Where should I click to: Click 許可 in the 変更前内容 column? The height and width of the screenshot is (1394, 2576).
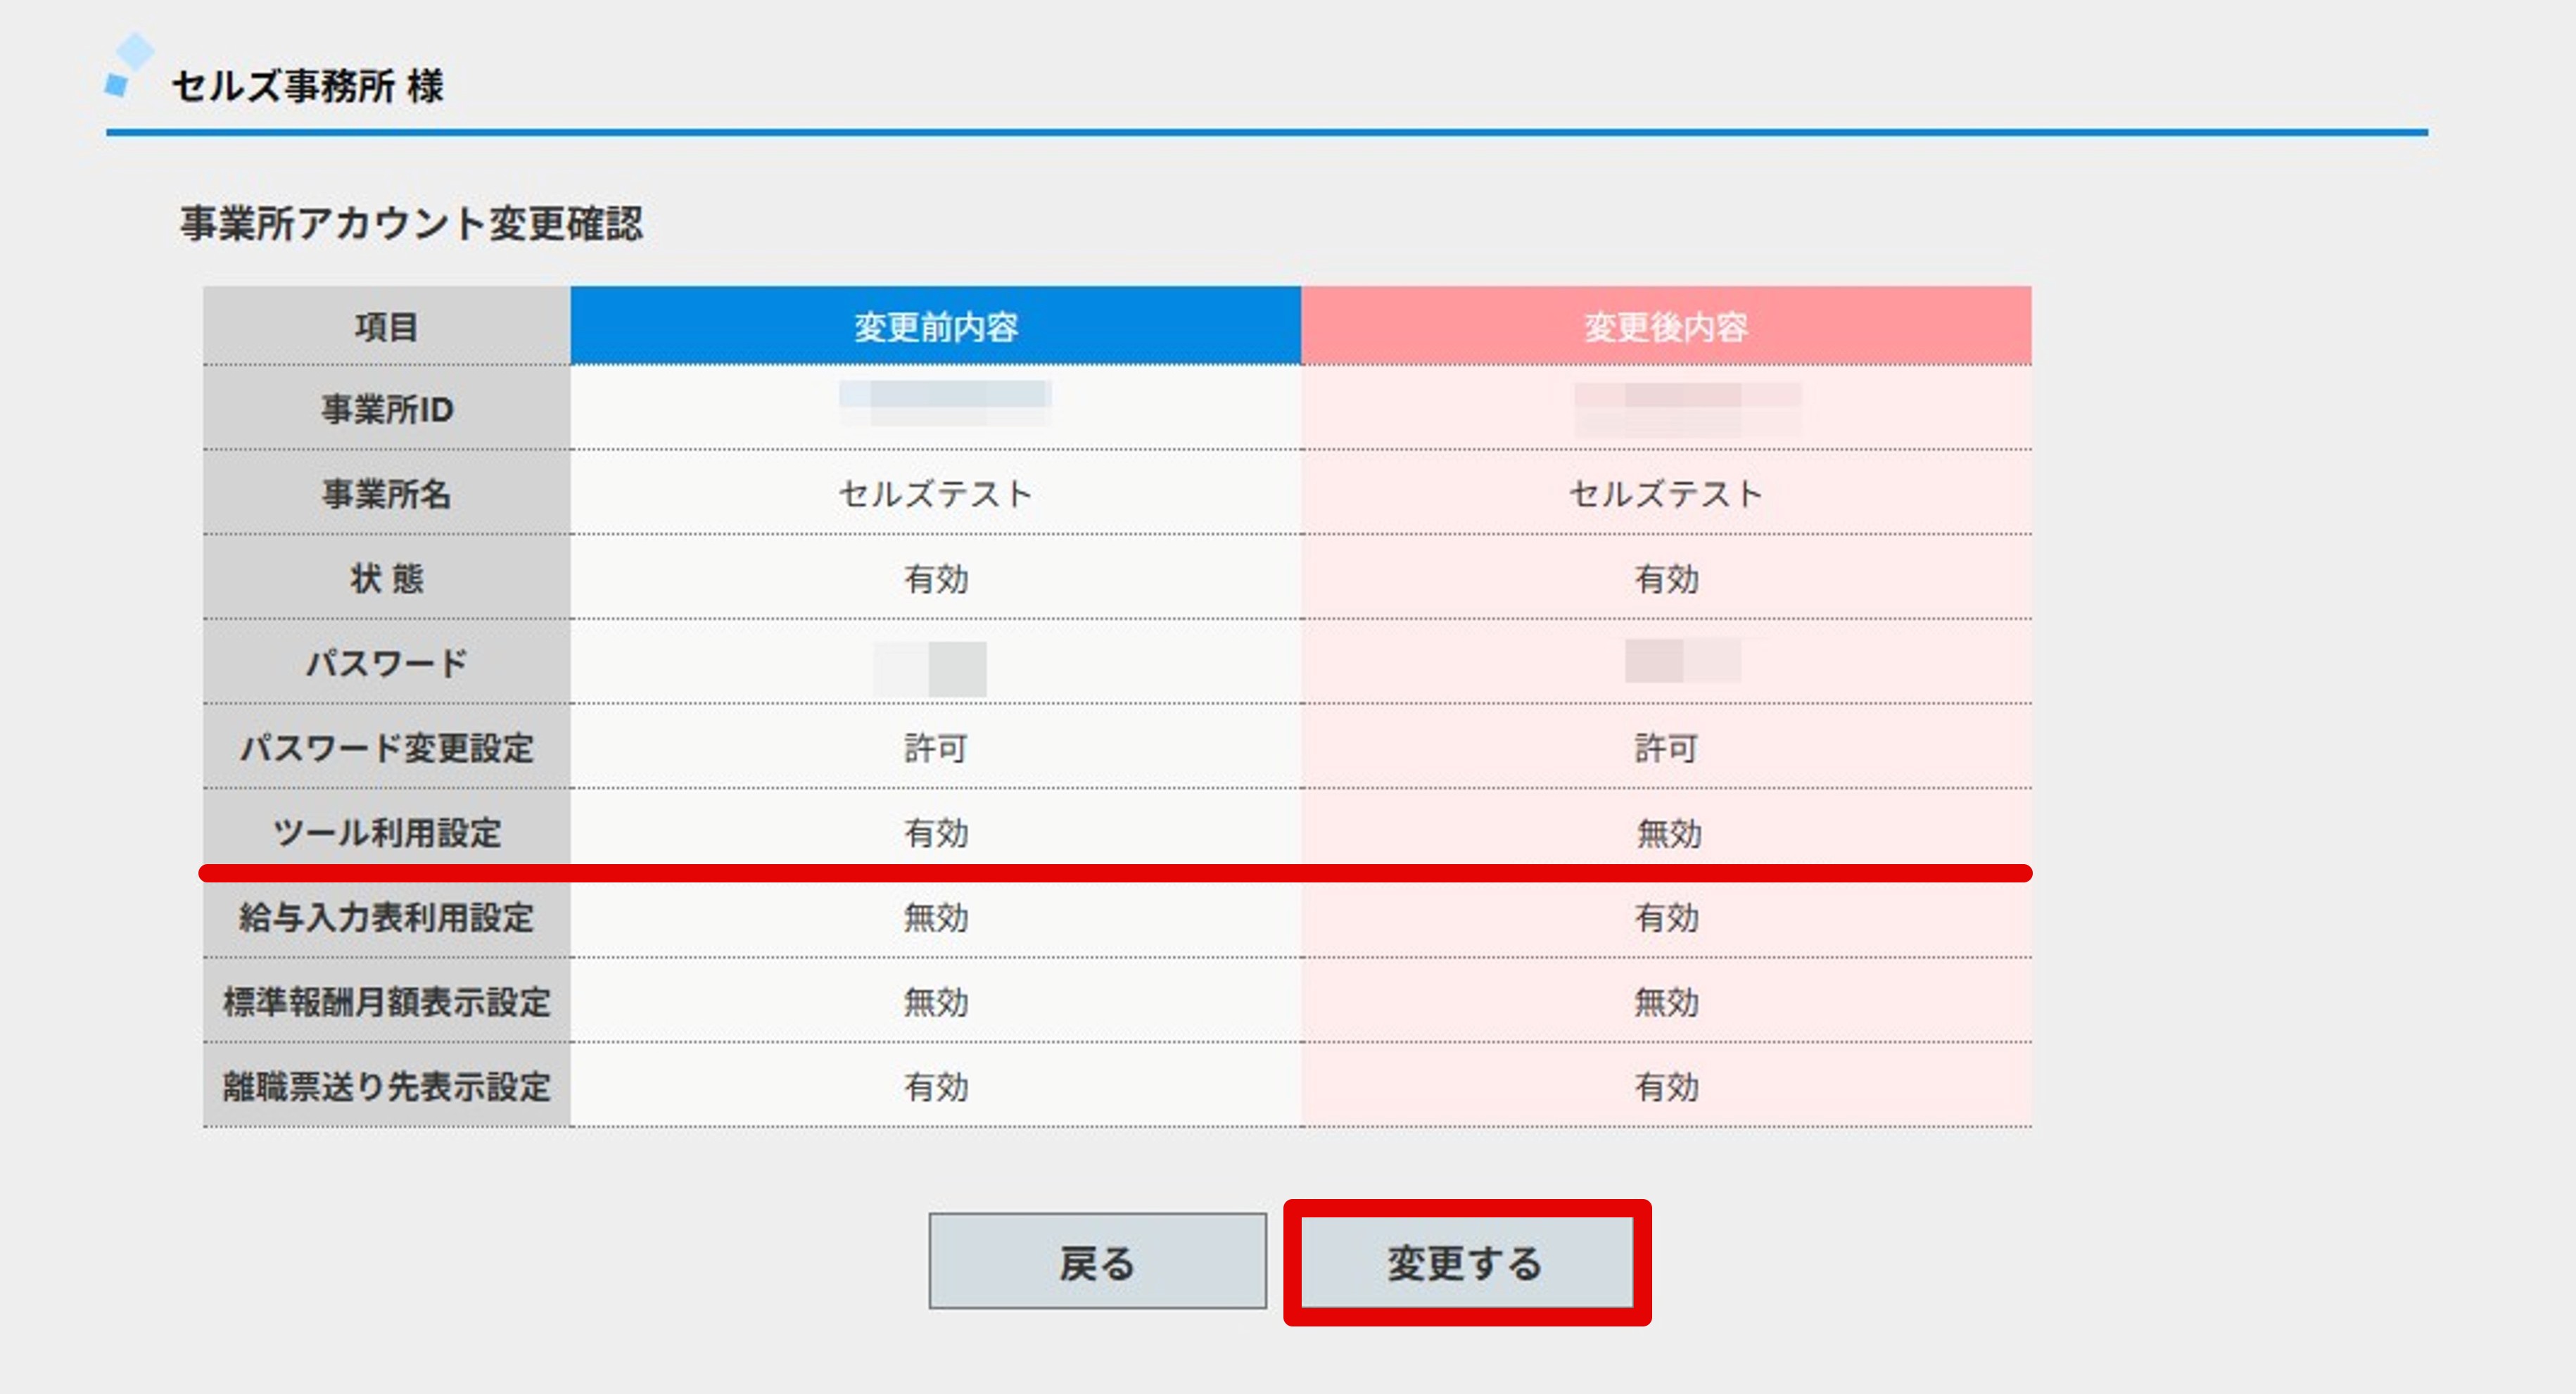click(x=936, y=748)
